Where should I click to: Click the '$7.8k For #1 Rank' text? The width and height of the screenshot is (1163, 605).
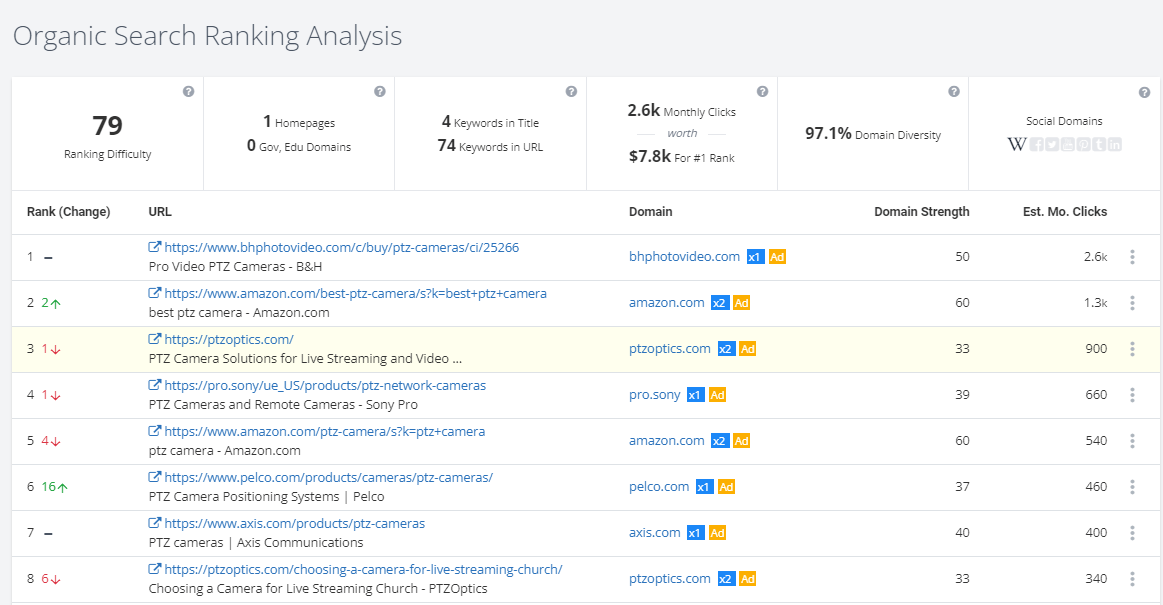point(682,156)
